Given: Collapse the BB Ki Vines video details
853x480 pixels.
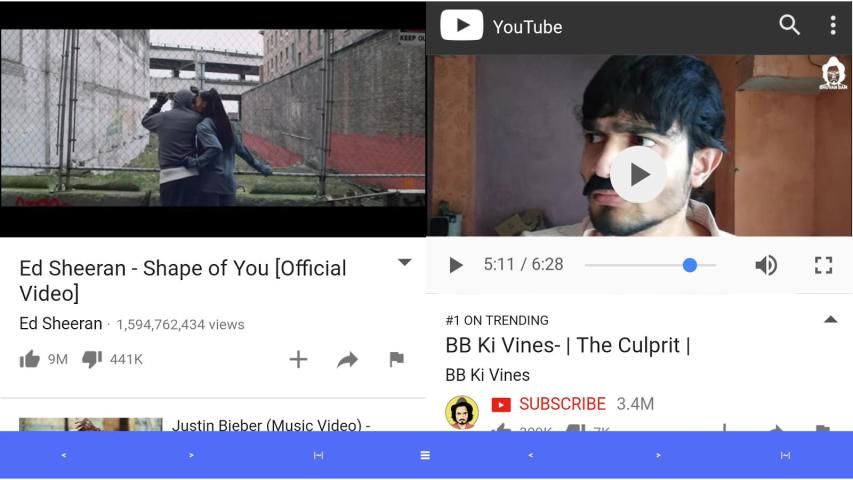Looking at the screenshot, I should pyautogui.click(x=830, y=319).
